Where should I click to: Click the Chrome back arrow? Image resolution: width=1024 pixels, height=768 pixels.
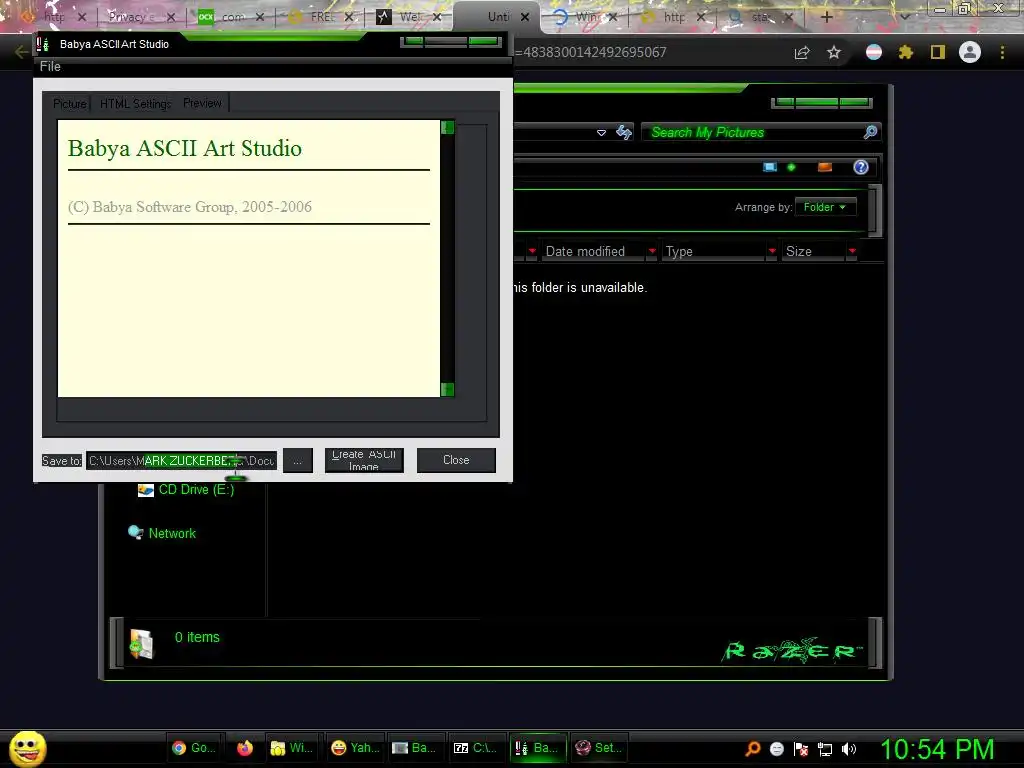click(21, 52)
